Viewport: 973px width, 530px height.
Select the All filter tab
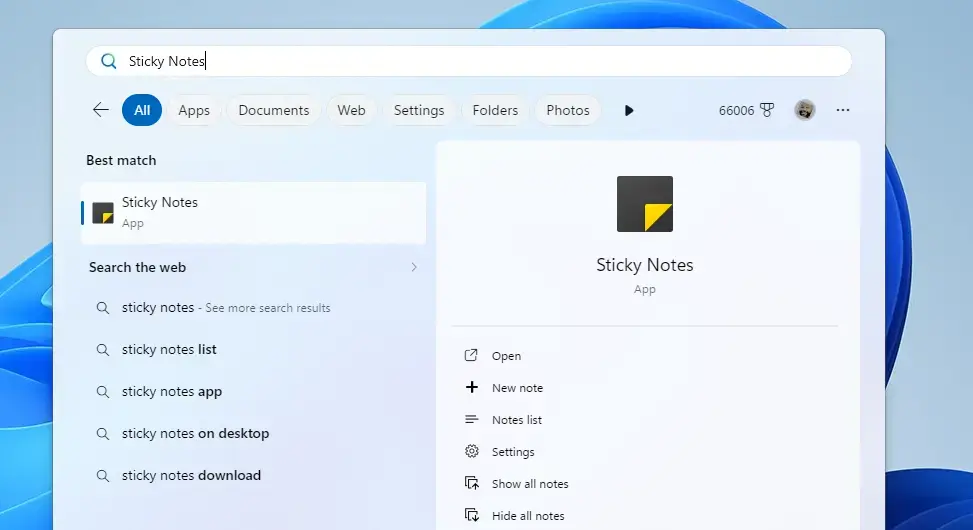[142, 110]
